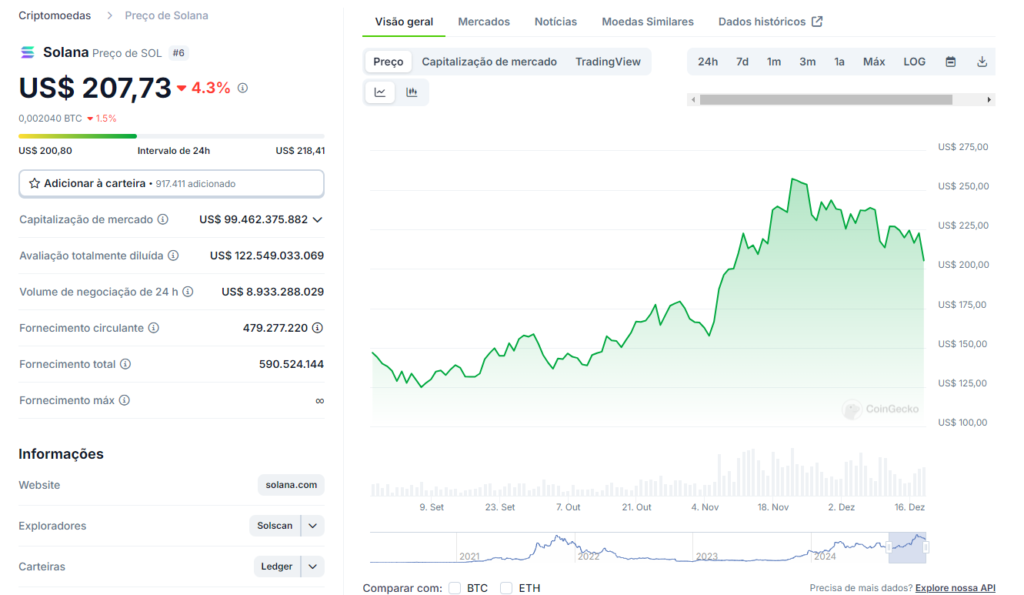Switch chart to Capitalização de mercado
The height and width of the screenshot is (595, 1024).
(489, 61)
